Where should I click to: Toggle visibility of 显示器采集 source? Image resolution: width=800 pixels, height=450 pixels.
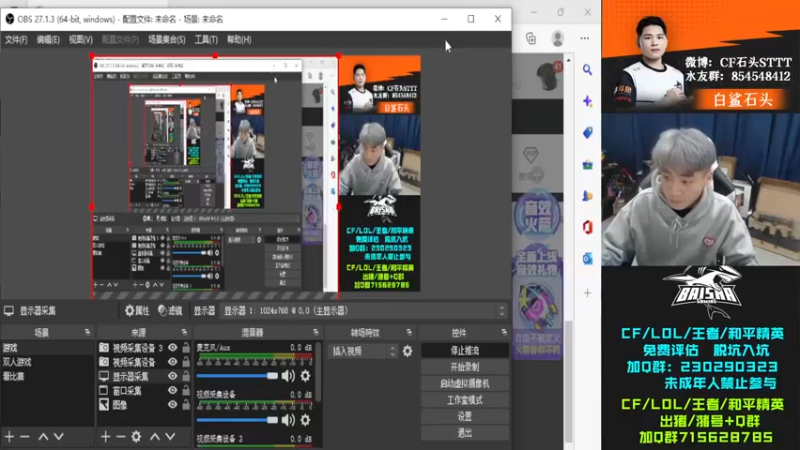pyautogui.click(x=173, y=376)
